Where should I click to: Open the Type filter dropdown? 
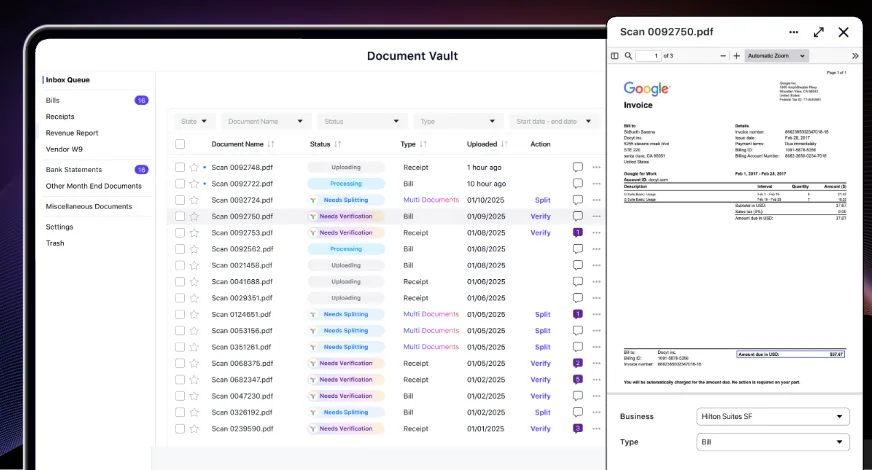pos(458,121)
